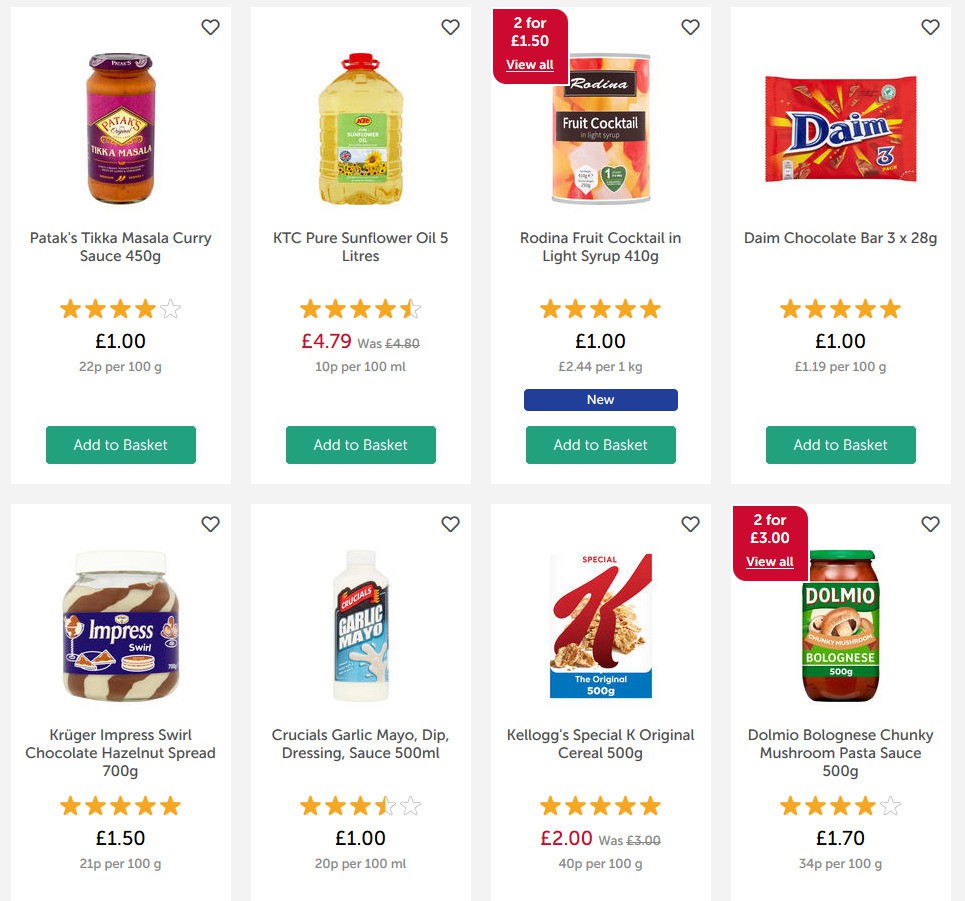
Task: Add KTC Sunflower Oil to basket
Action: click(361, 445)
